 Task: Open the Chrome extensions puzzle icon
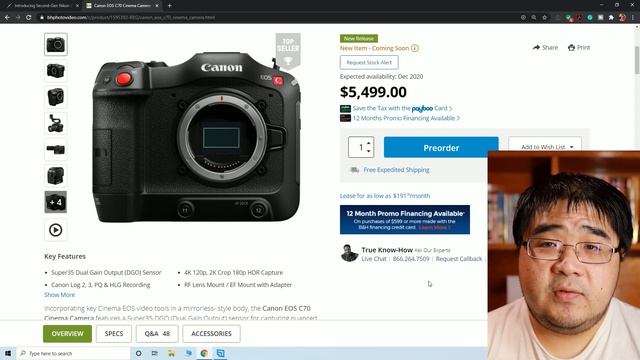(x=611, y=18)
